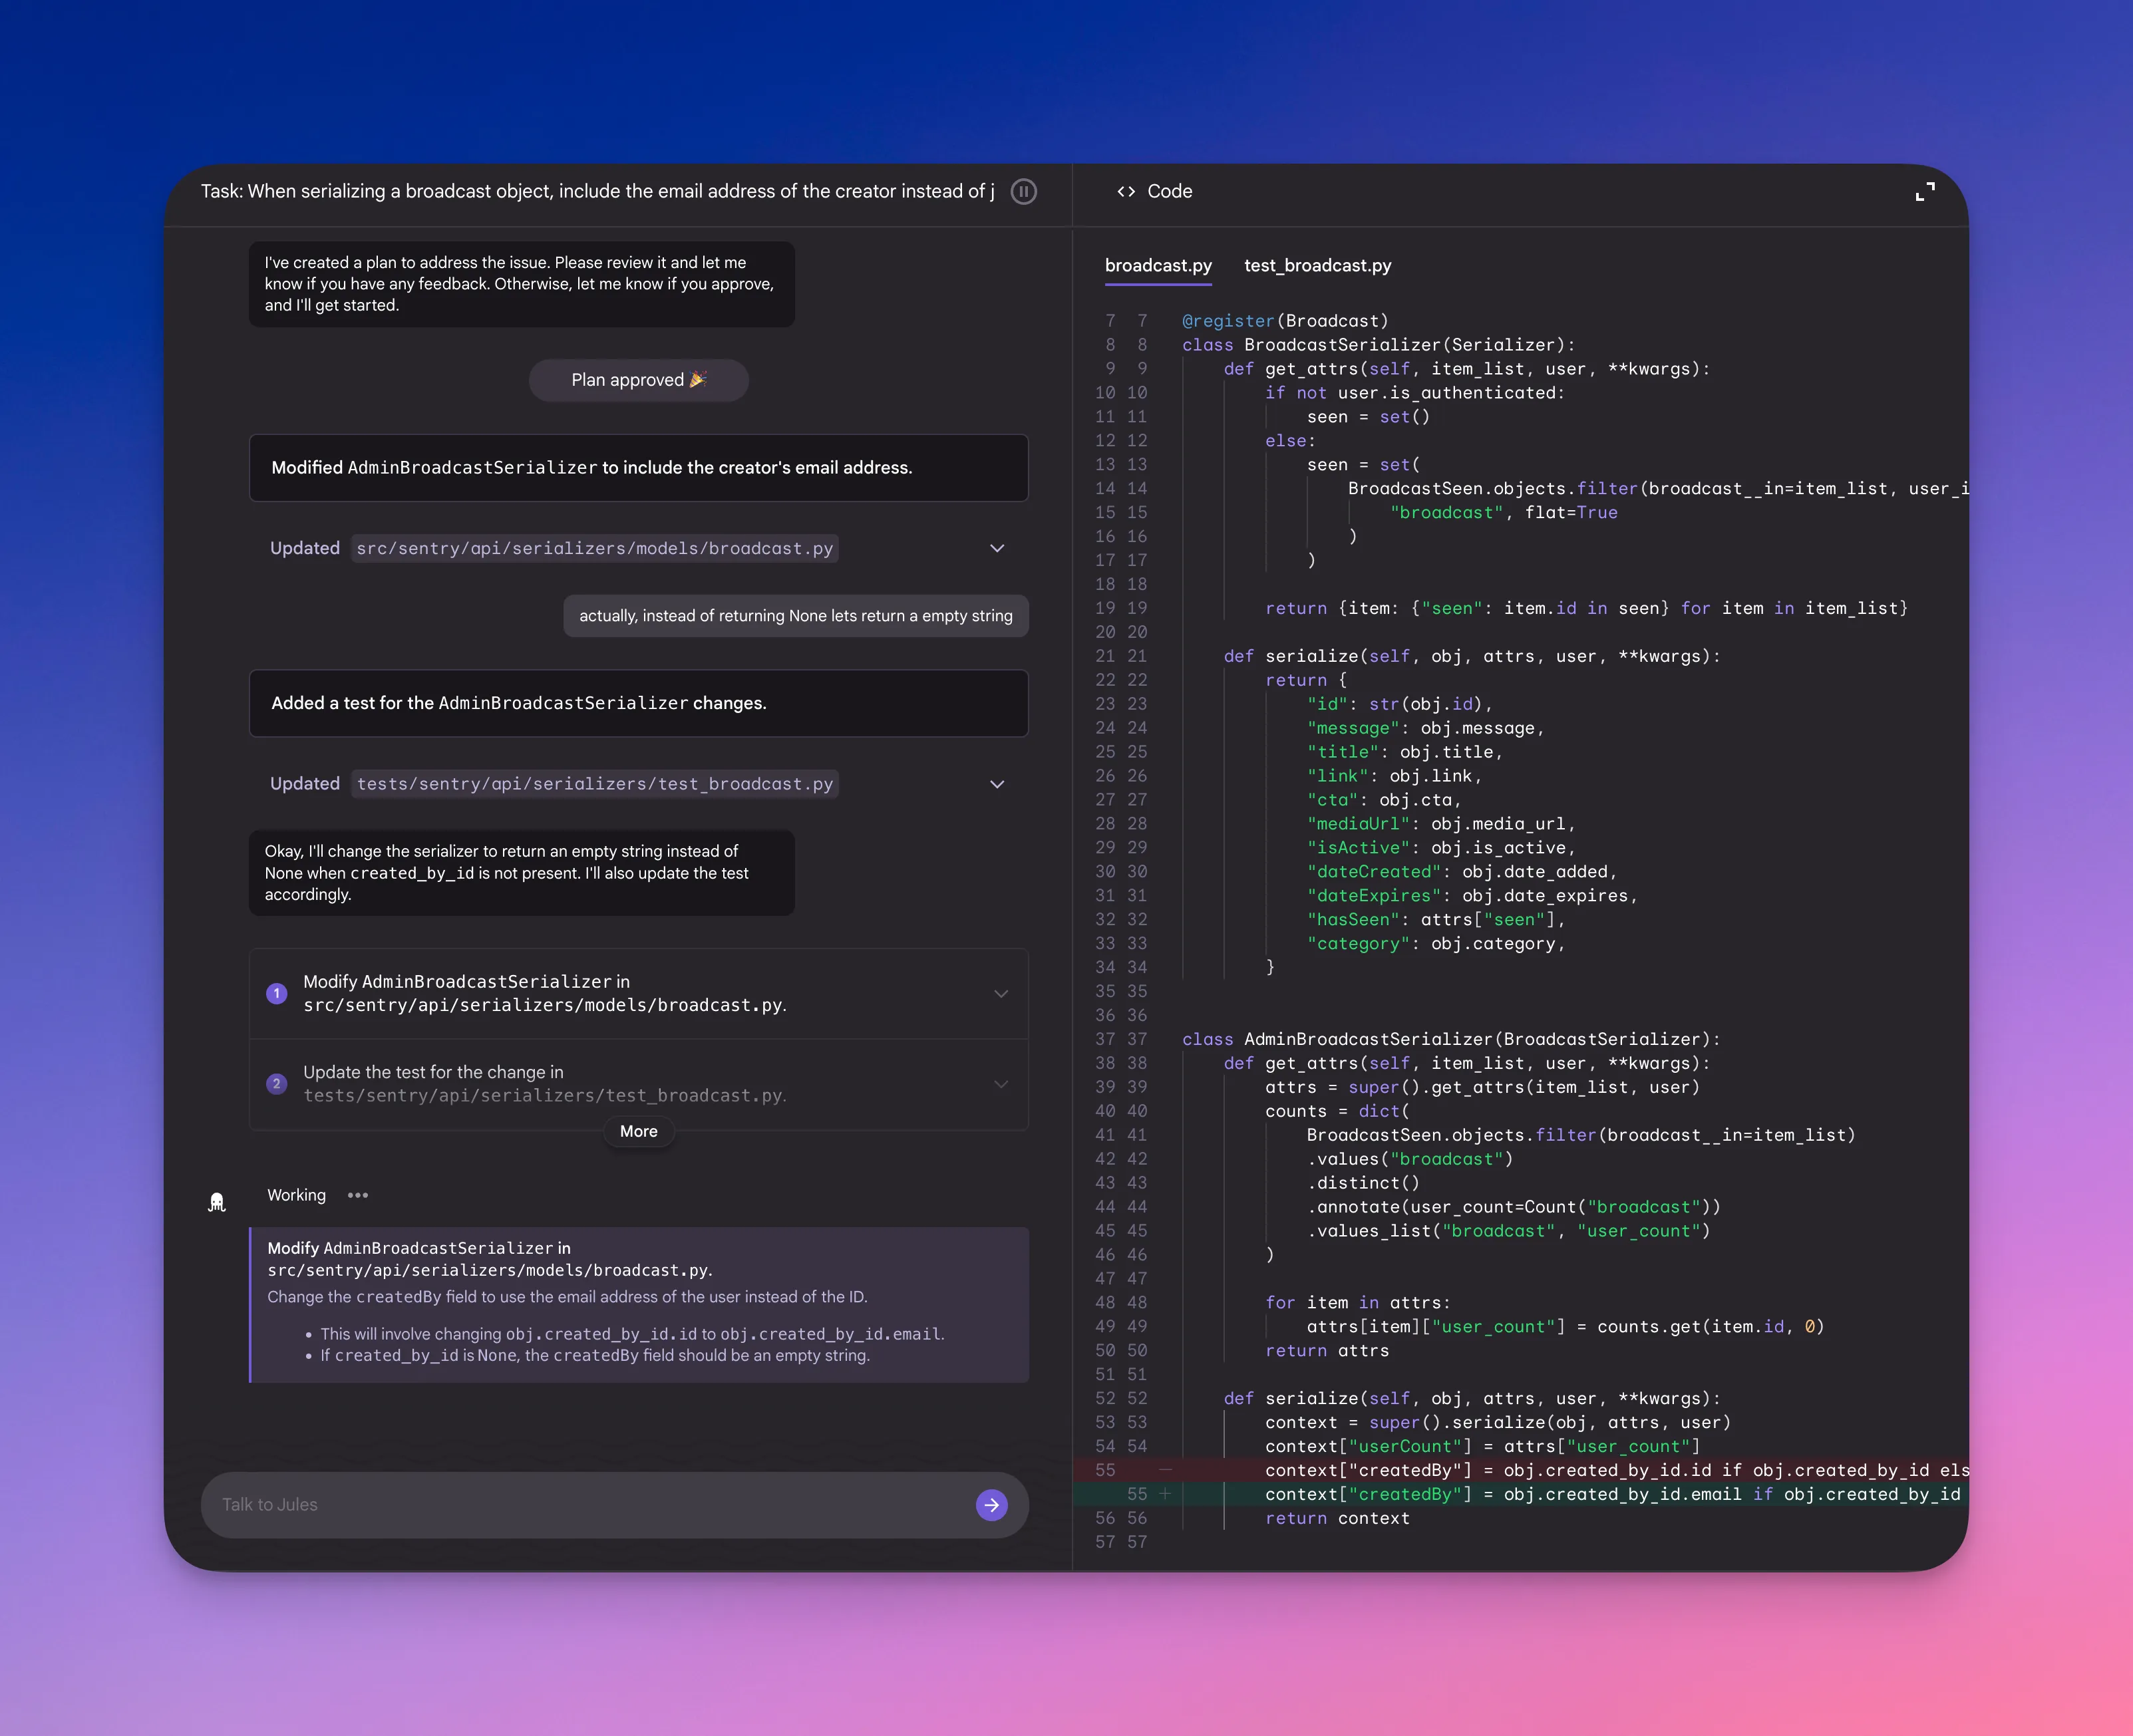2133x1736 pixels.
Task: Expand the updated broadcast.py file details
Action: click(996, 548)
